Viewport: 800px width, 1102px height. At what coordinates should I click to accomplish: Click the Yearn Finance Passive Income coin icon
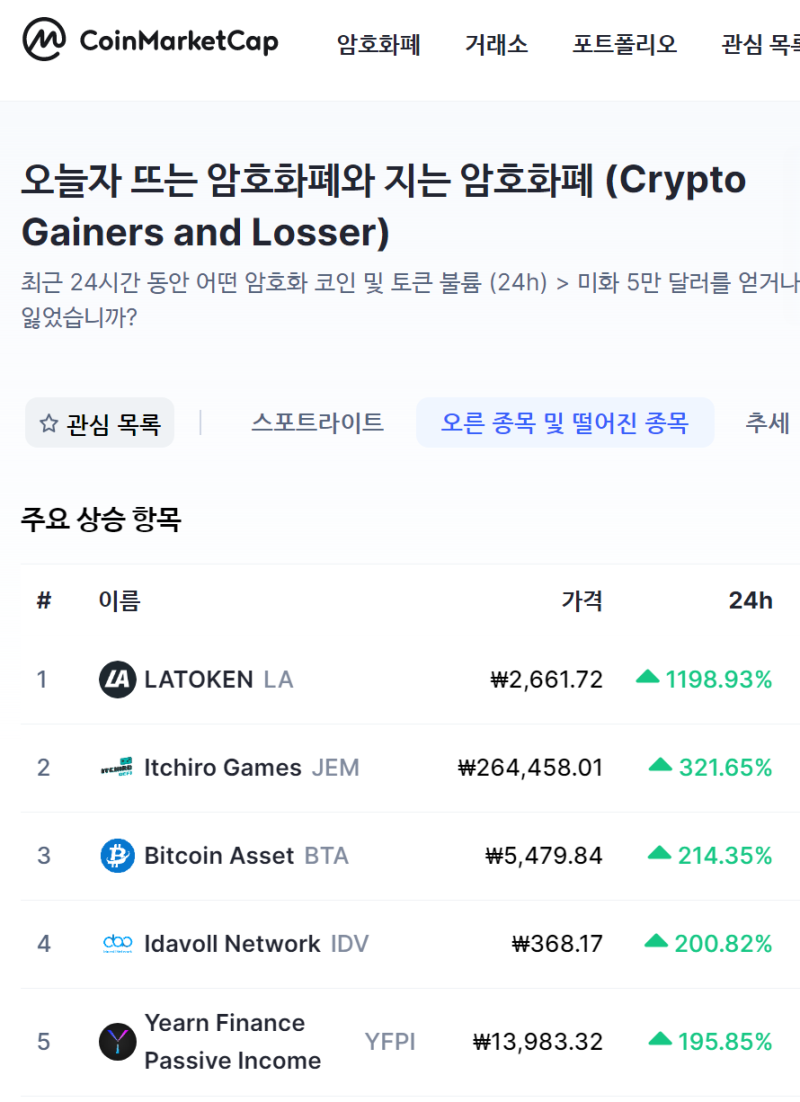coord(116,1041)
